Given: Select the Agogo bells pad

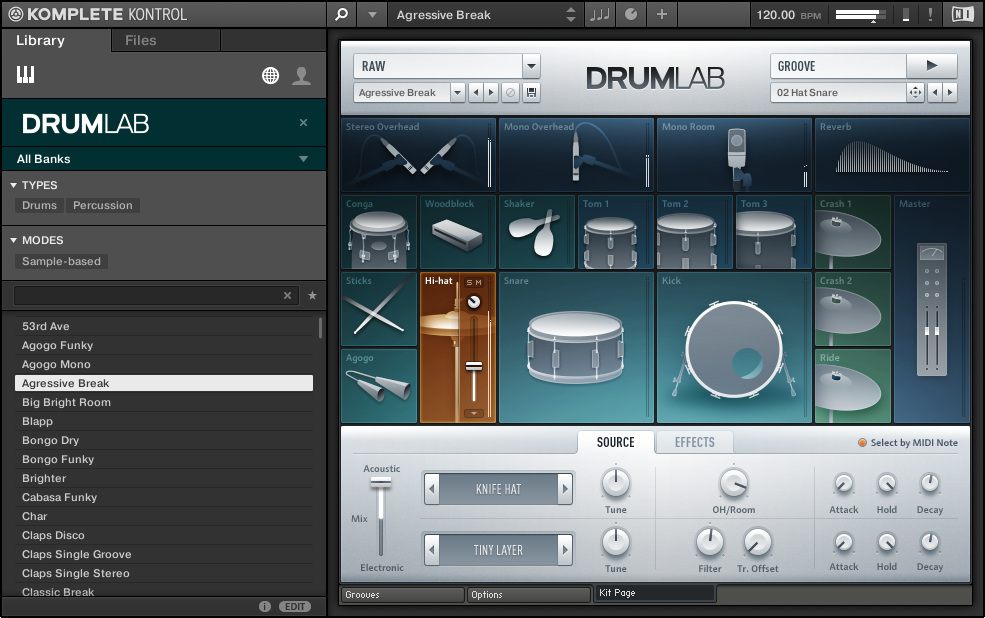Looking at the screenshot, I should 379,386.
